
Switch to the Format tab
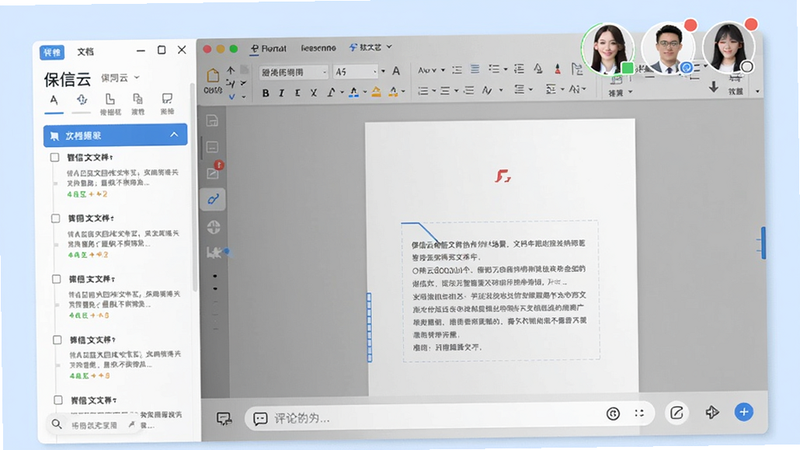click(268, 48)
